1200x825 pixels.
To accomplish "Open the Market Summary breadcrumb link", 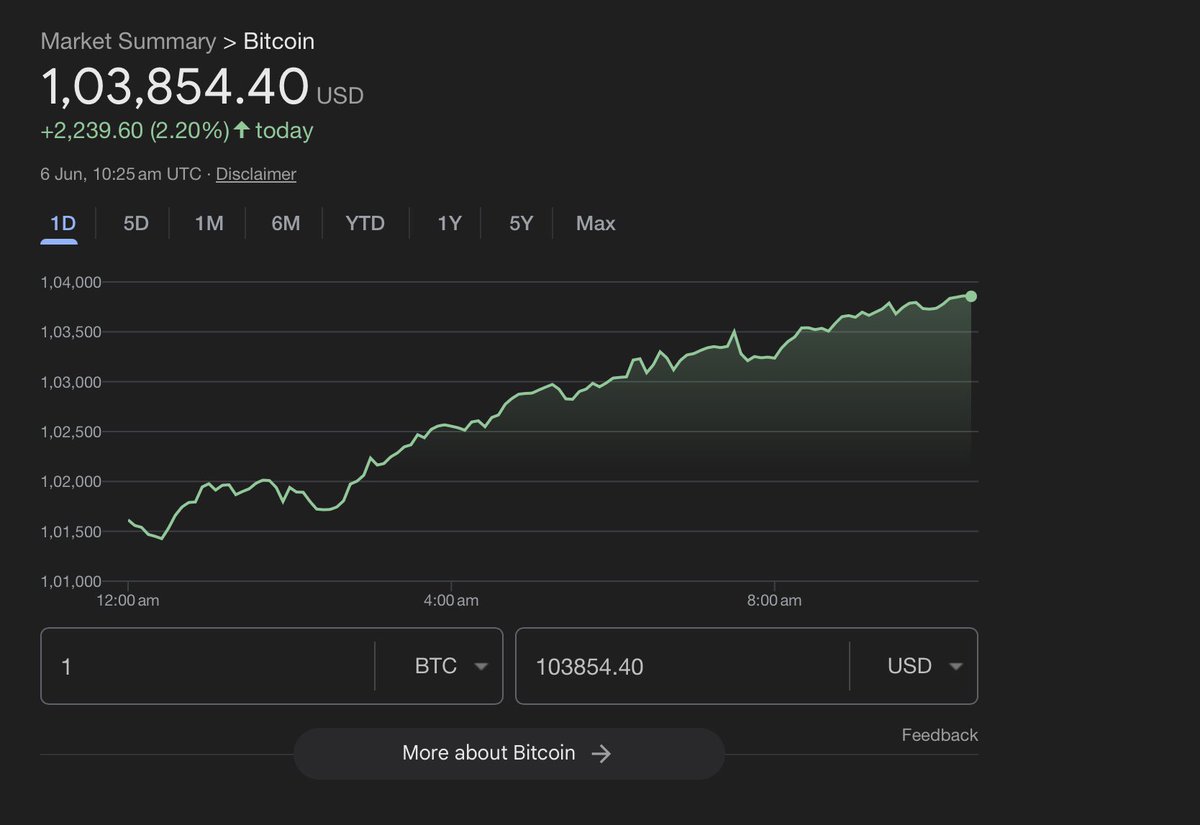I will click(128, 42).
